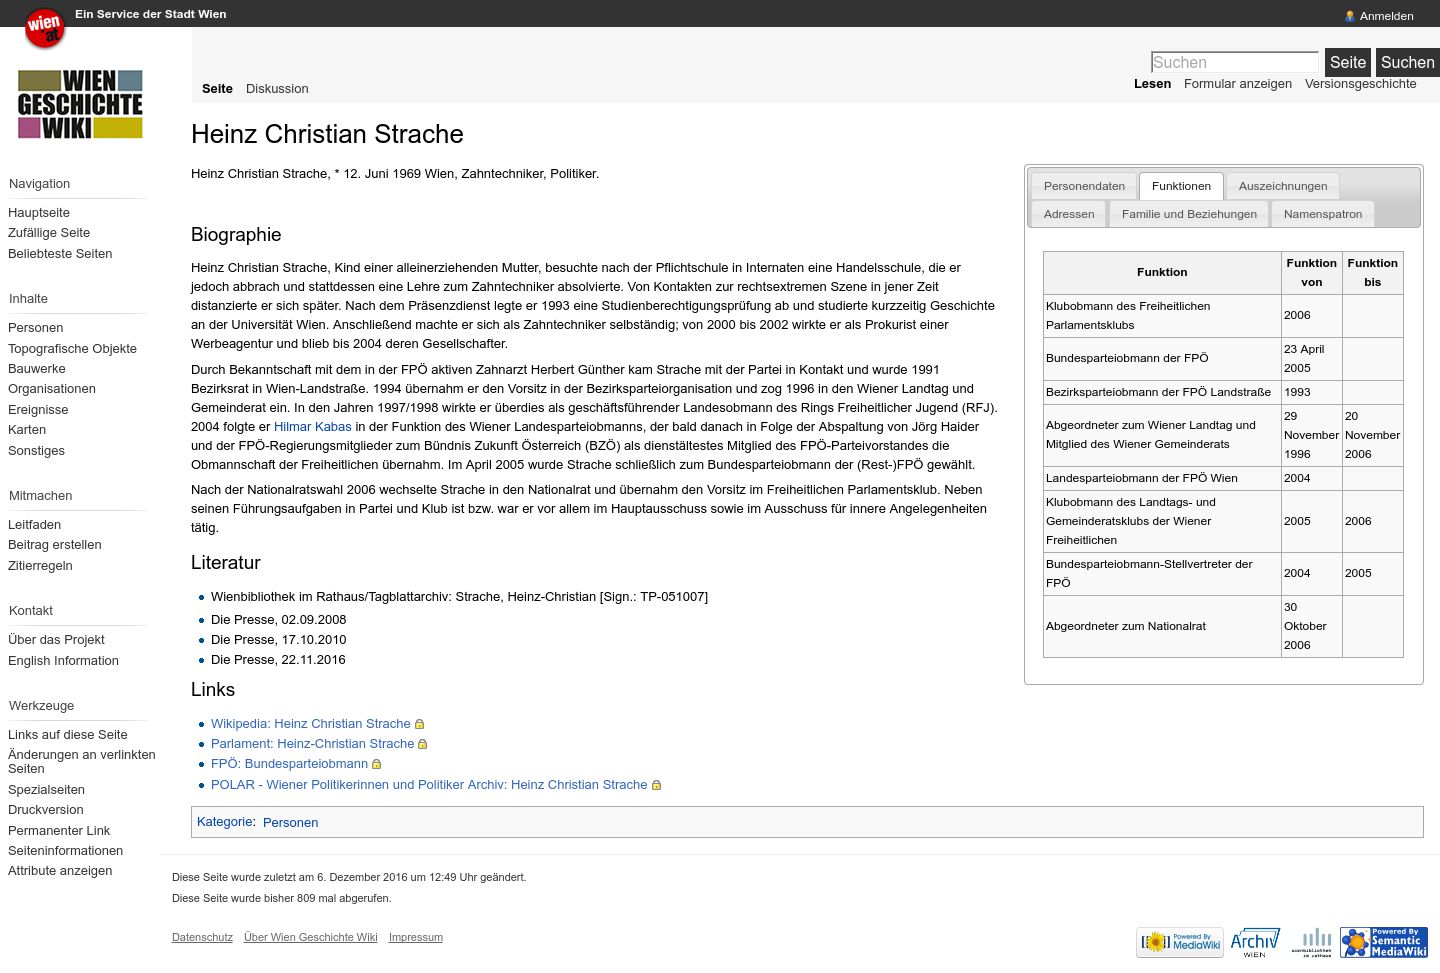Open Datenschutz footer link

point(202,938)
